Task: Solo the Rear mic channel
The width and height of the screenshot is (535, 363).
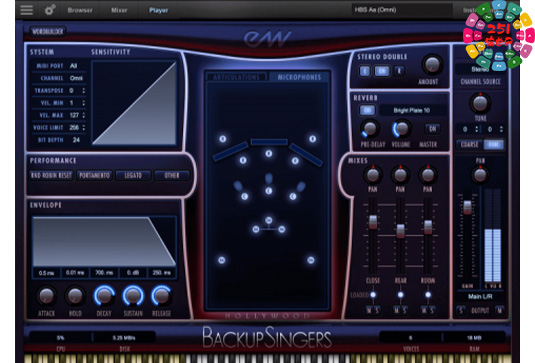Action: (x=404, y=310)
